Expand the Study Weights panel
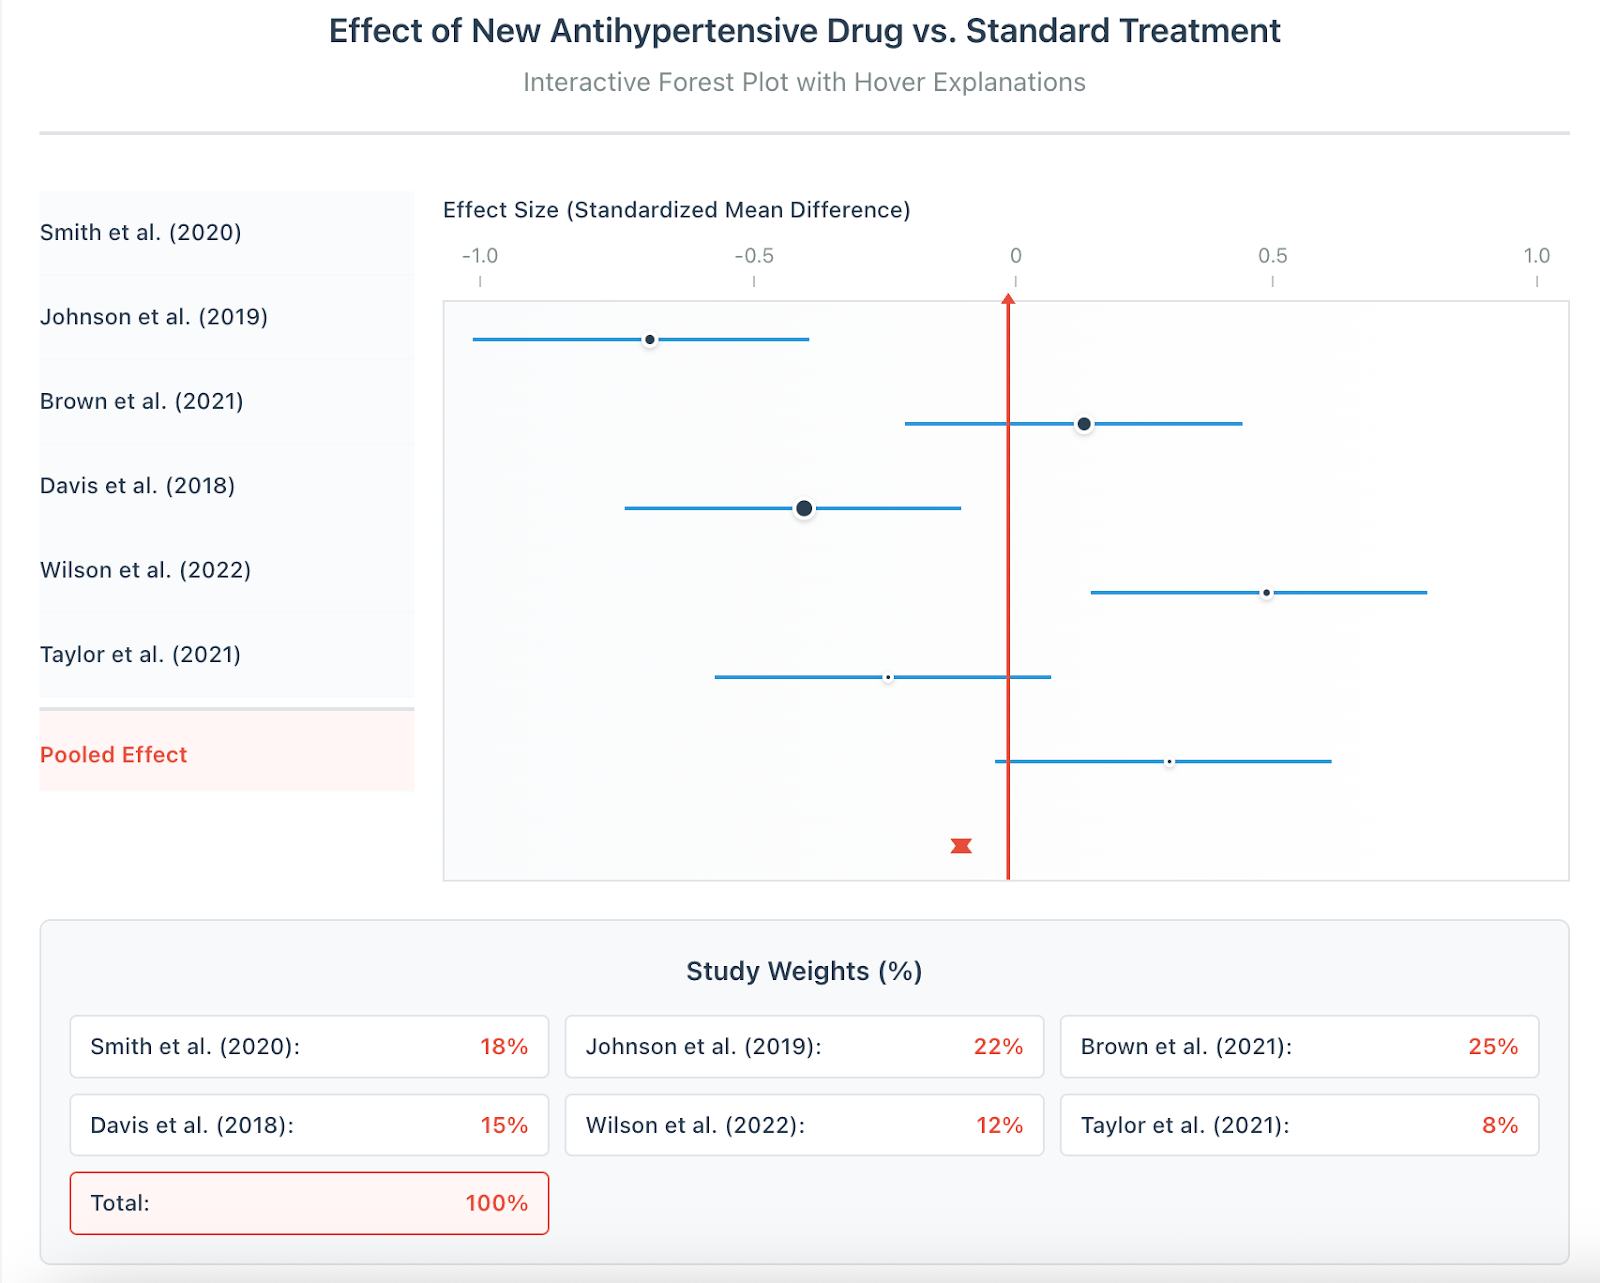1600x1283 pixels. pyautogui.click(x=803, y=971)
